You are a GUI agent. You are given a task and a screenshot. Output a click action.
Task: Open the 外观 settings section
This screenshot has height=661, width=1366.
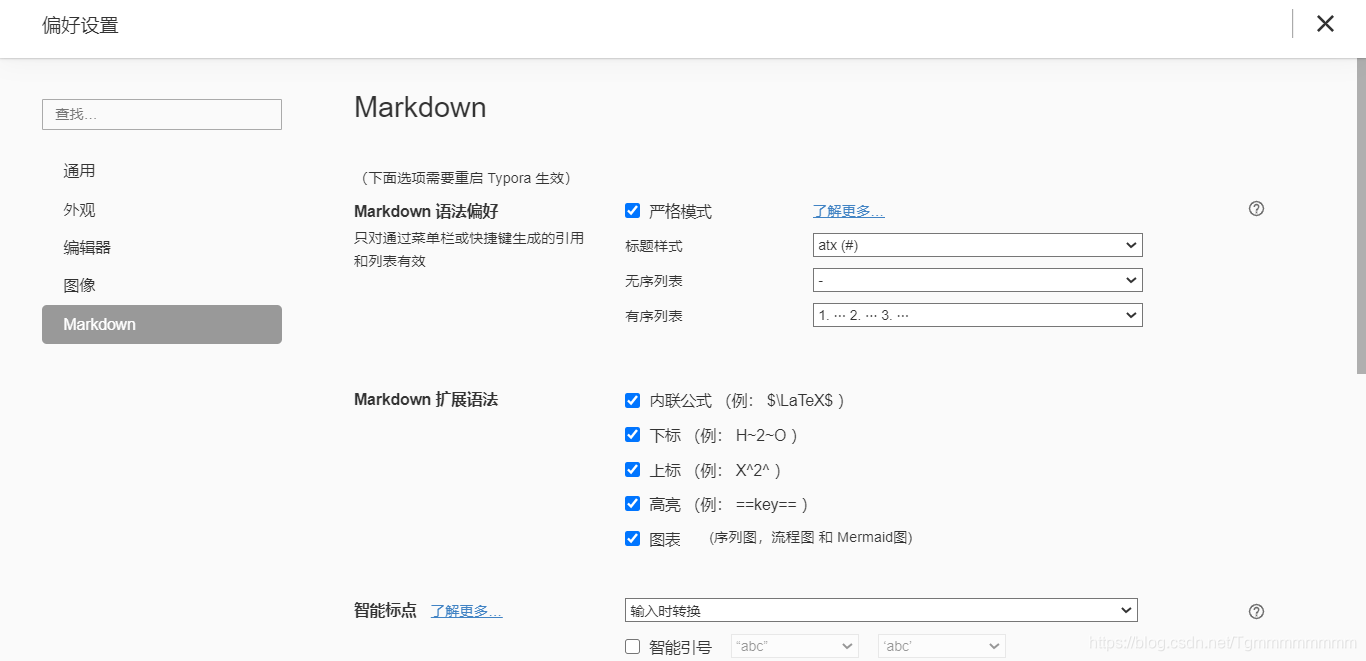click(80, 209)
